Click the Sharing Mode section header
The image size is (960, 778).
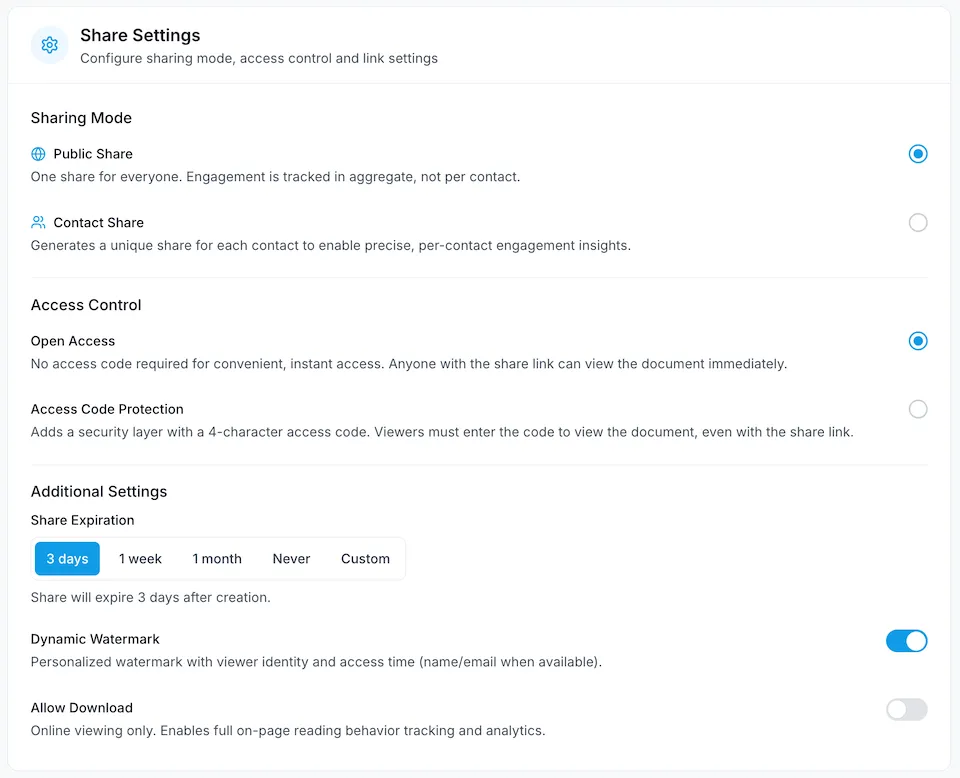click(81, 118)
